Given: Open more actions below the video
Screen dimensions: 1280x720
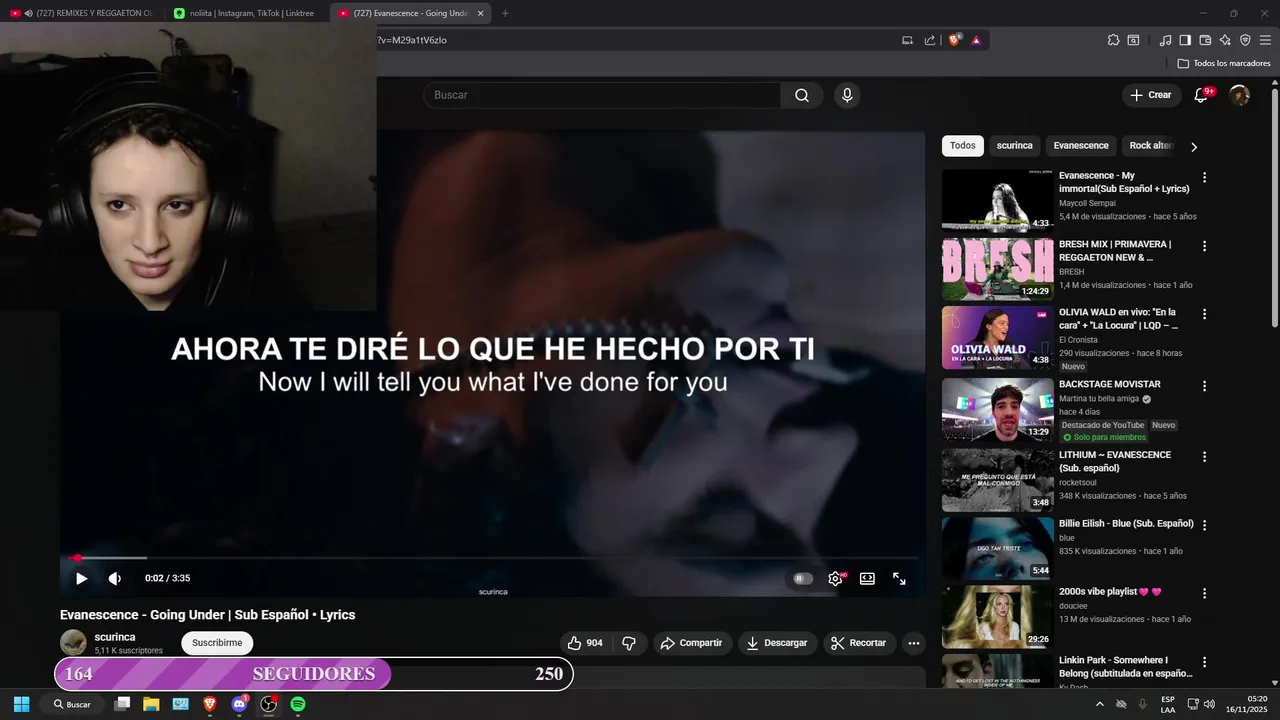Looking at the screenshot, I should coord(913,643).
